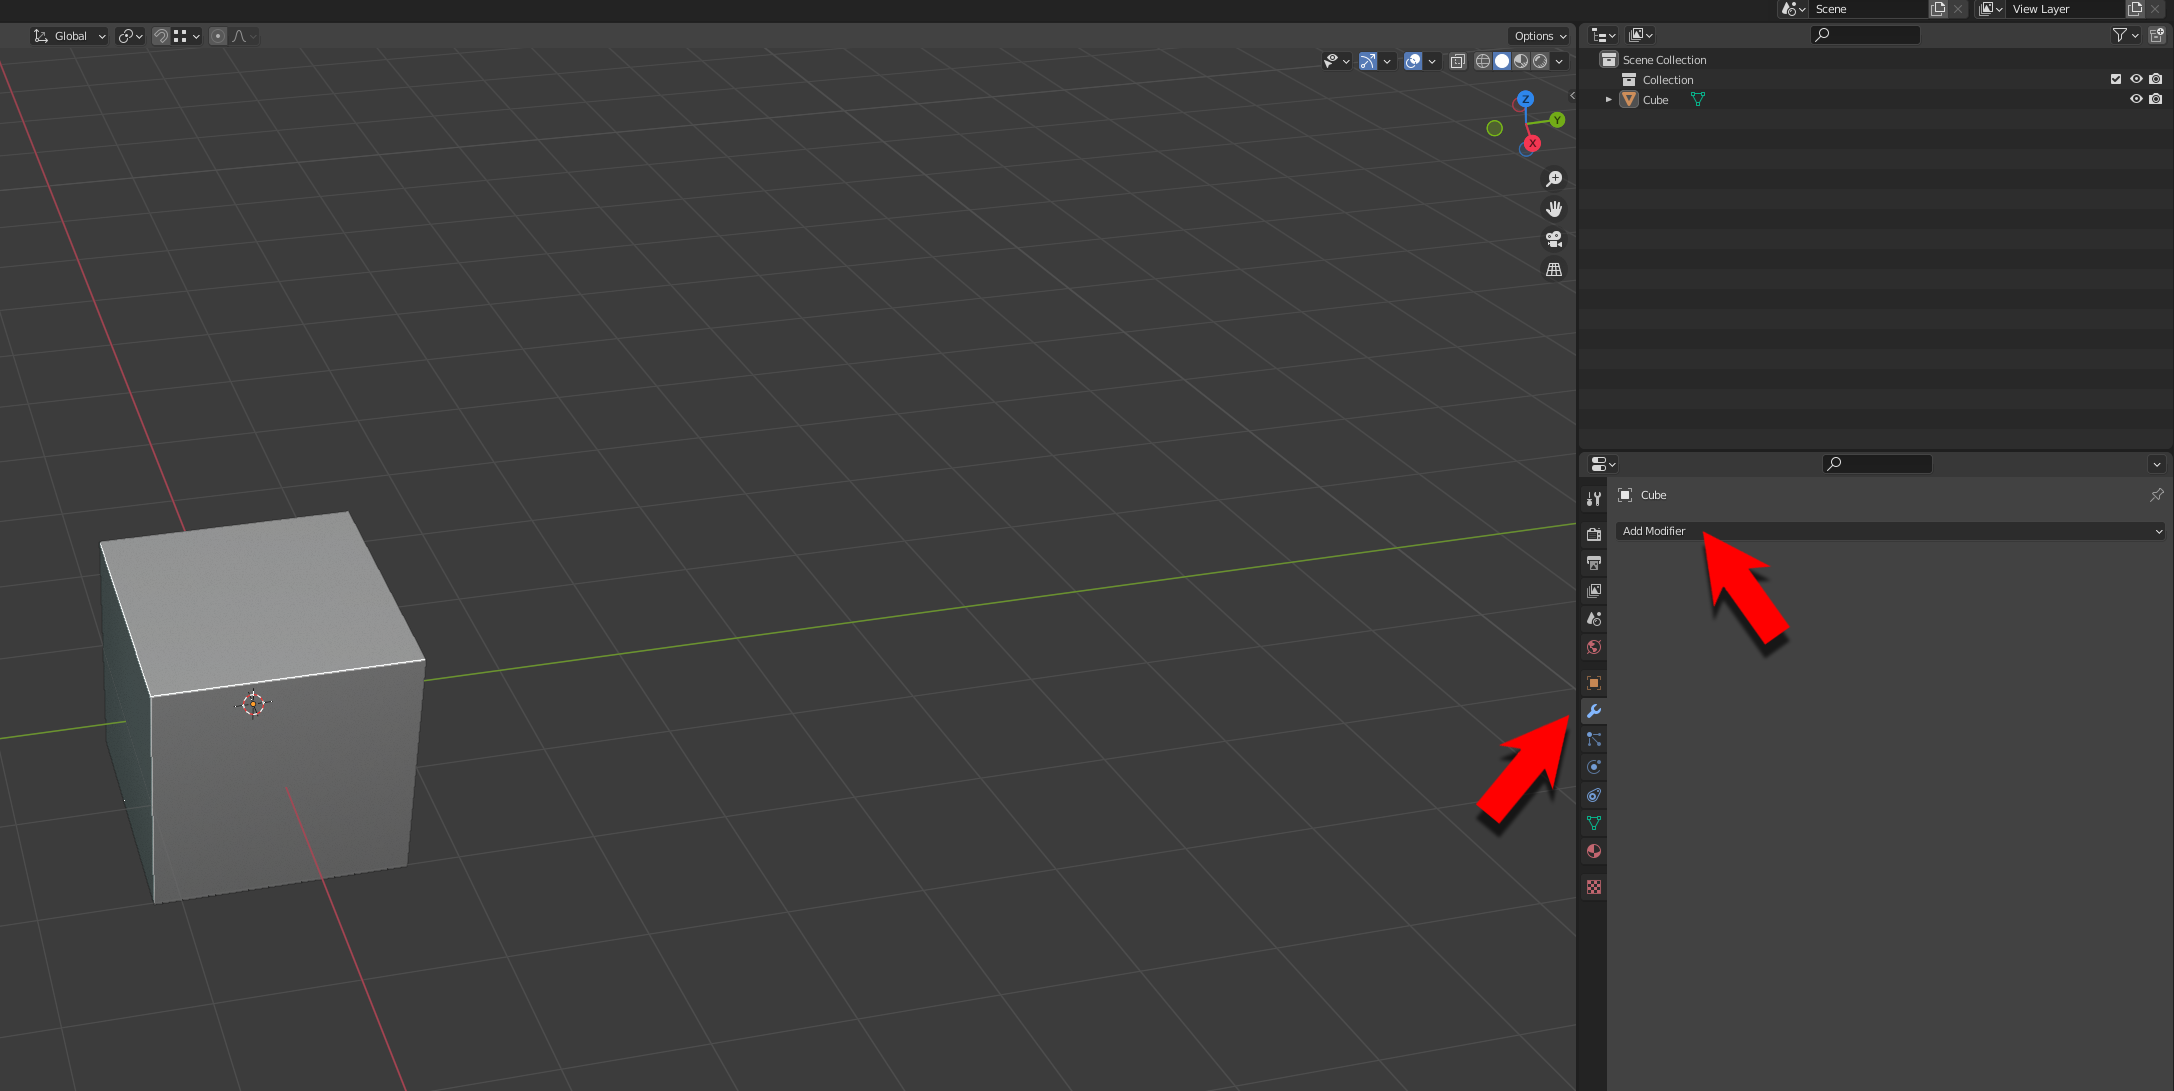Image resolution: width=2174 pixels, height=1091 pixels.
Task: Expand the Cube tree item arrow
Action: [1608, 100]
